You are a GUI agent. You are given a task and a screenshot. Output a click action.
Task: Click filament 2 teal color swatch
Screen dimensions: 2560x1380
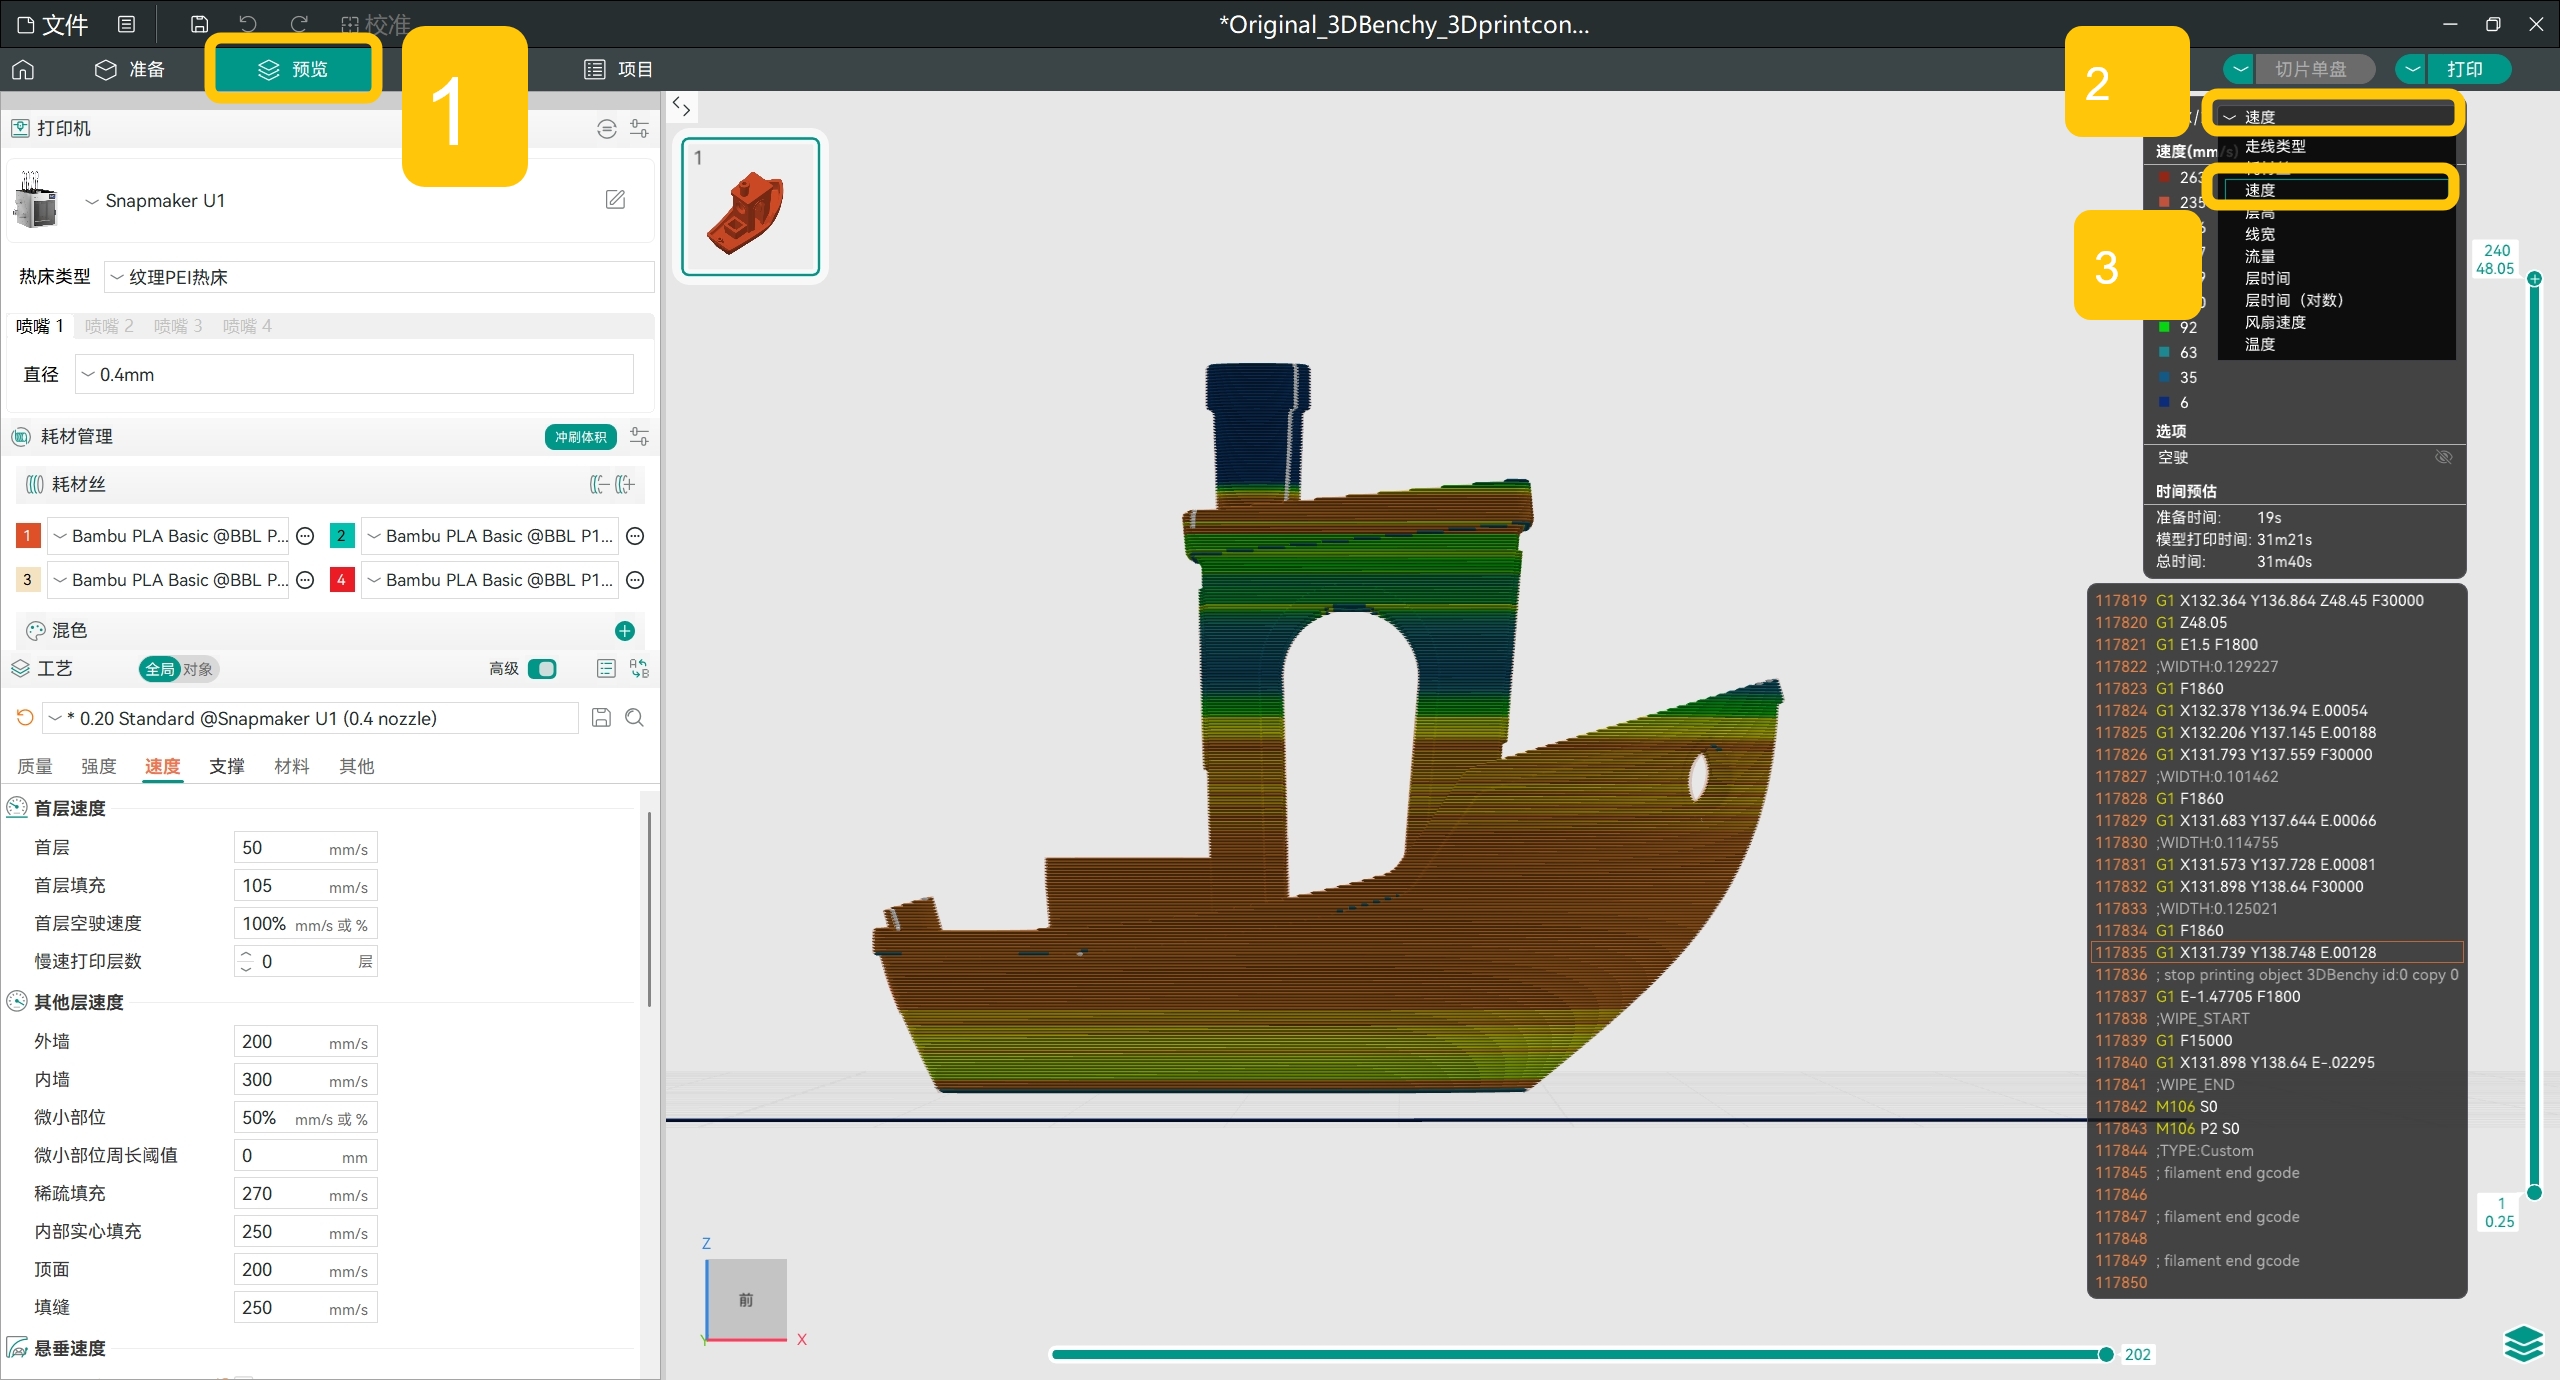click(x=342, y=536)
